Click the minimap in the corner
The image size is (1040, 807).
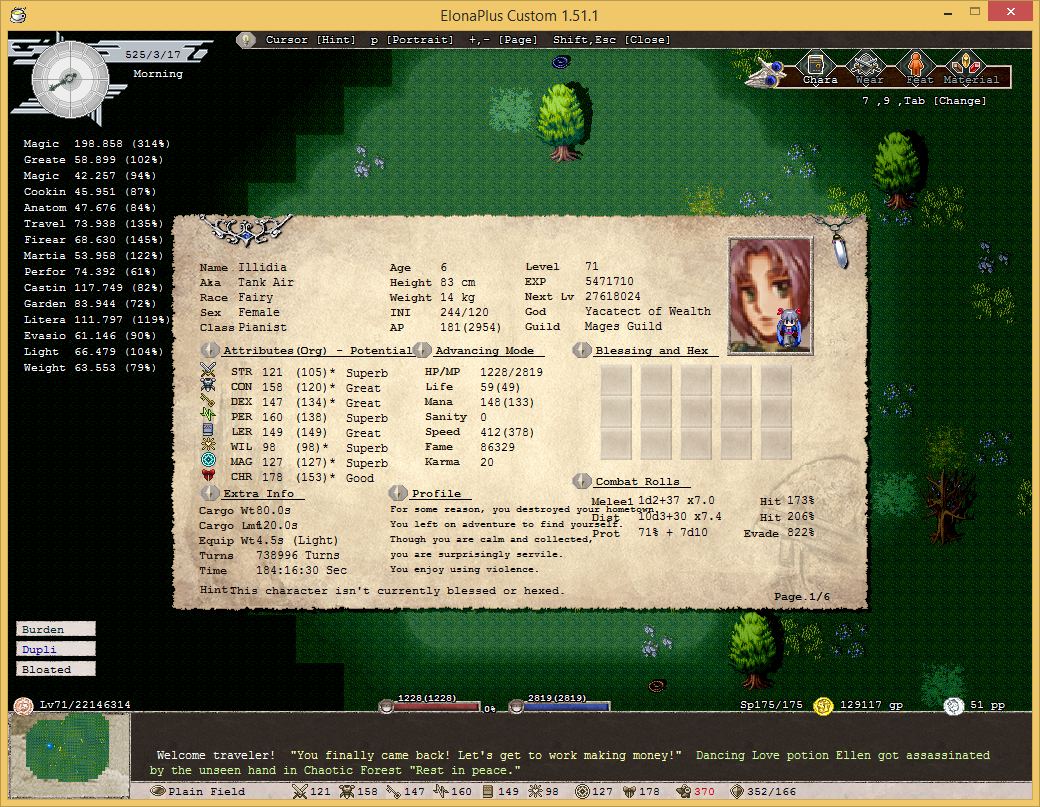click(69, 755)
